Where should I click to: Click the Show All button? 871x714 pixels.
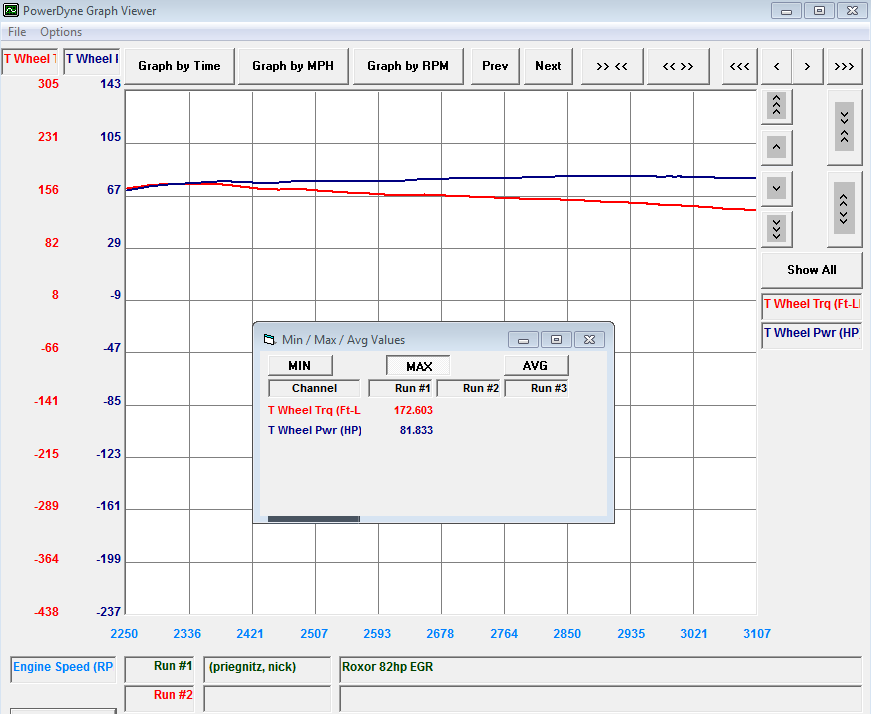(811, 269)
